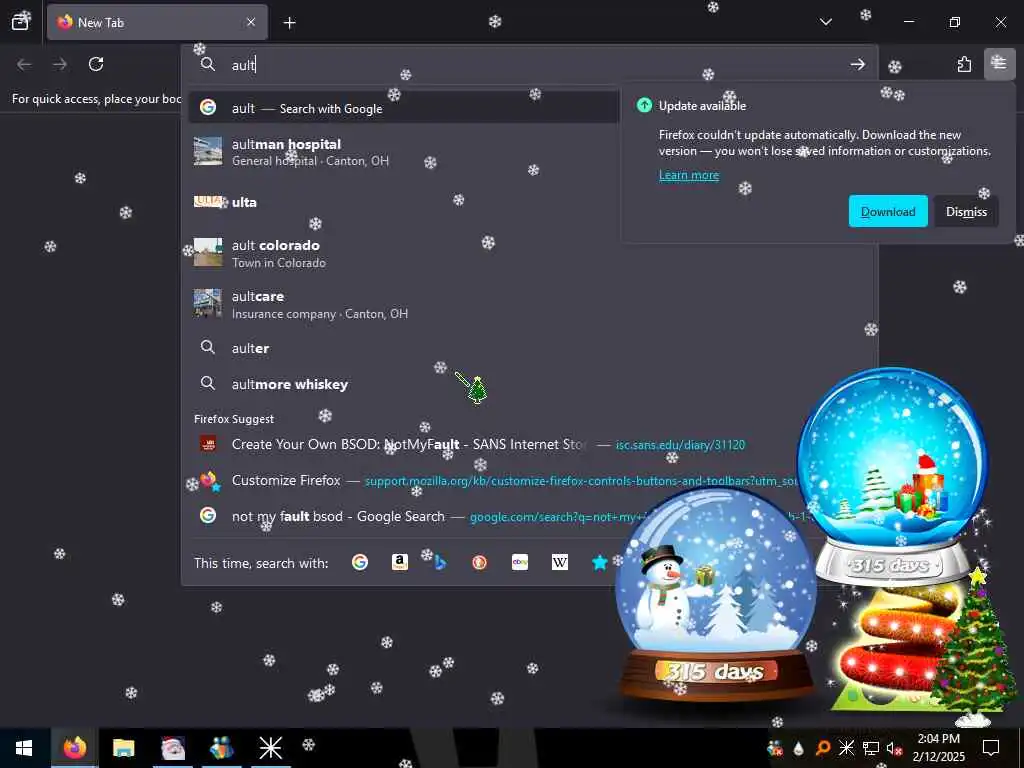Open the Firefox application menu

coord(999,63)
